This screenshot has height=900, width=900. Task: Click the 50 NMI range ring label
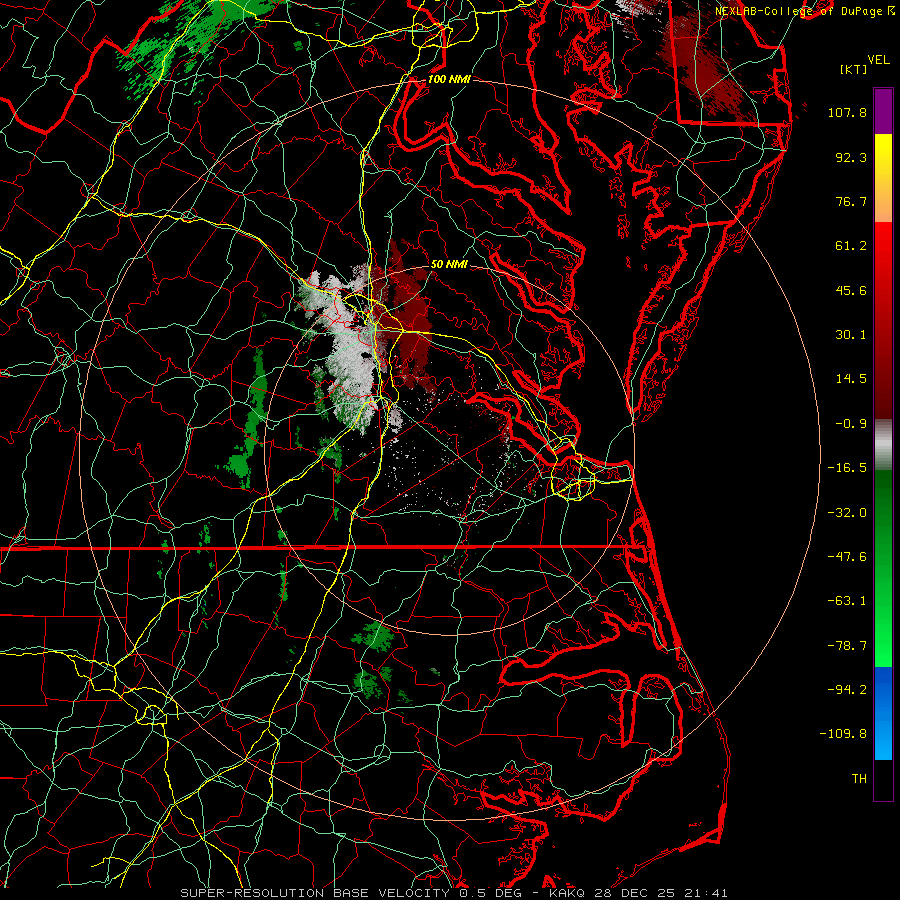[x=449, y=264]
